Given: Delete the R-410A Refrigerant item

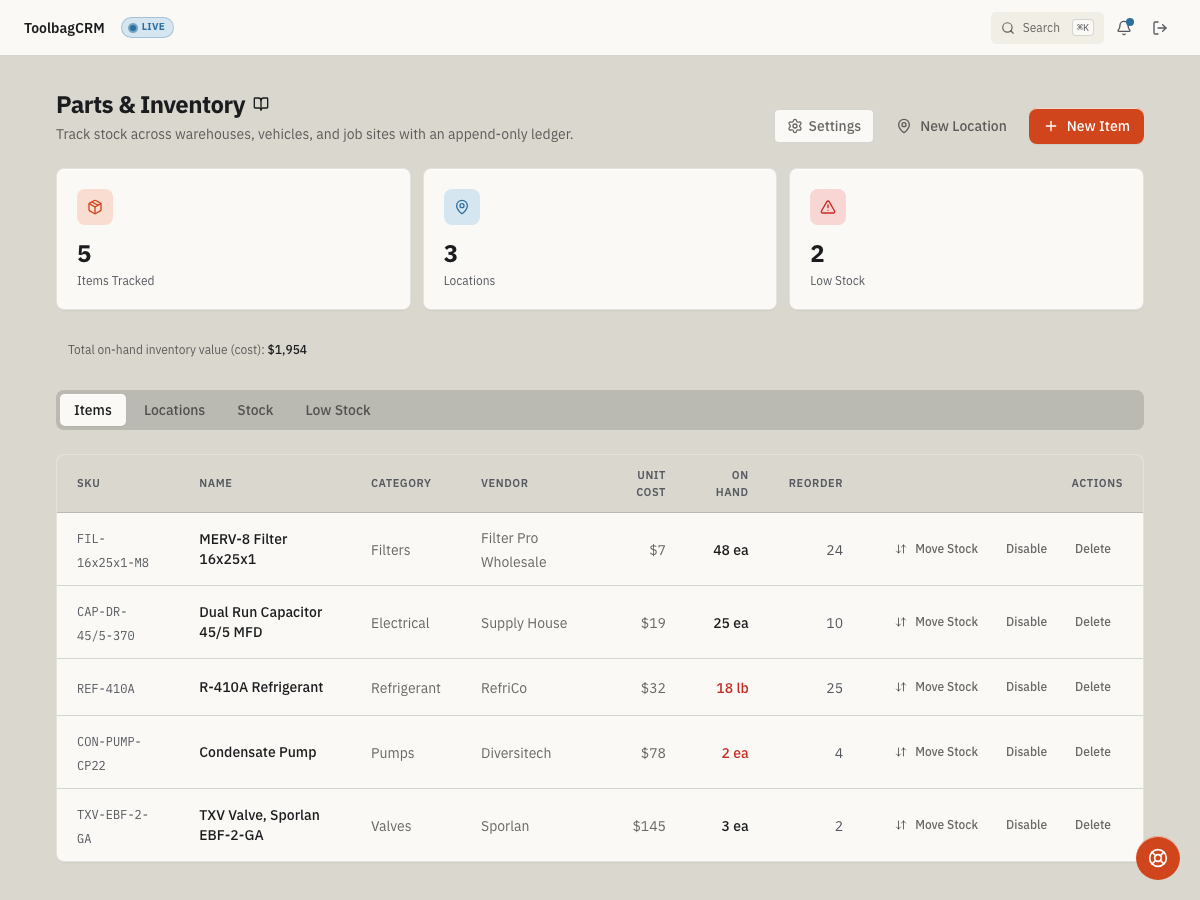Looking at the screenshot, I should tap(1093, 687).
